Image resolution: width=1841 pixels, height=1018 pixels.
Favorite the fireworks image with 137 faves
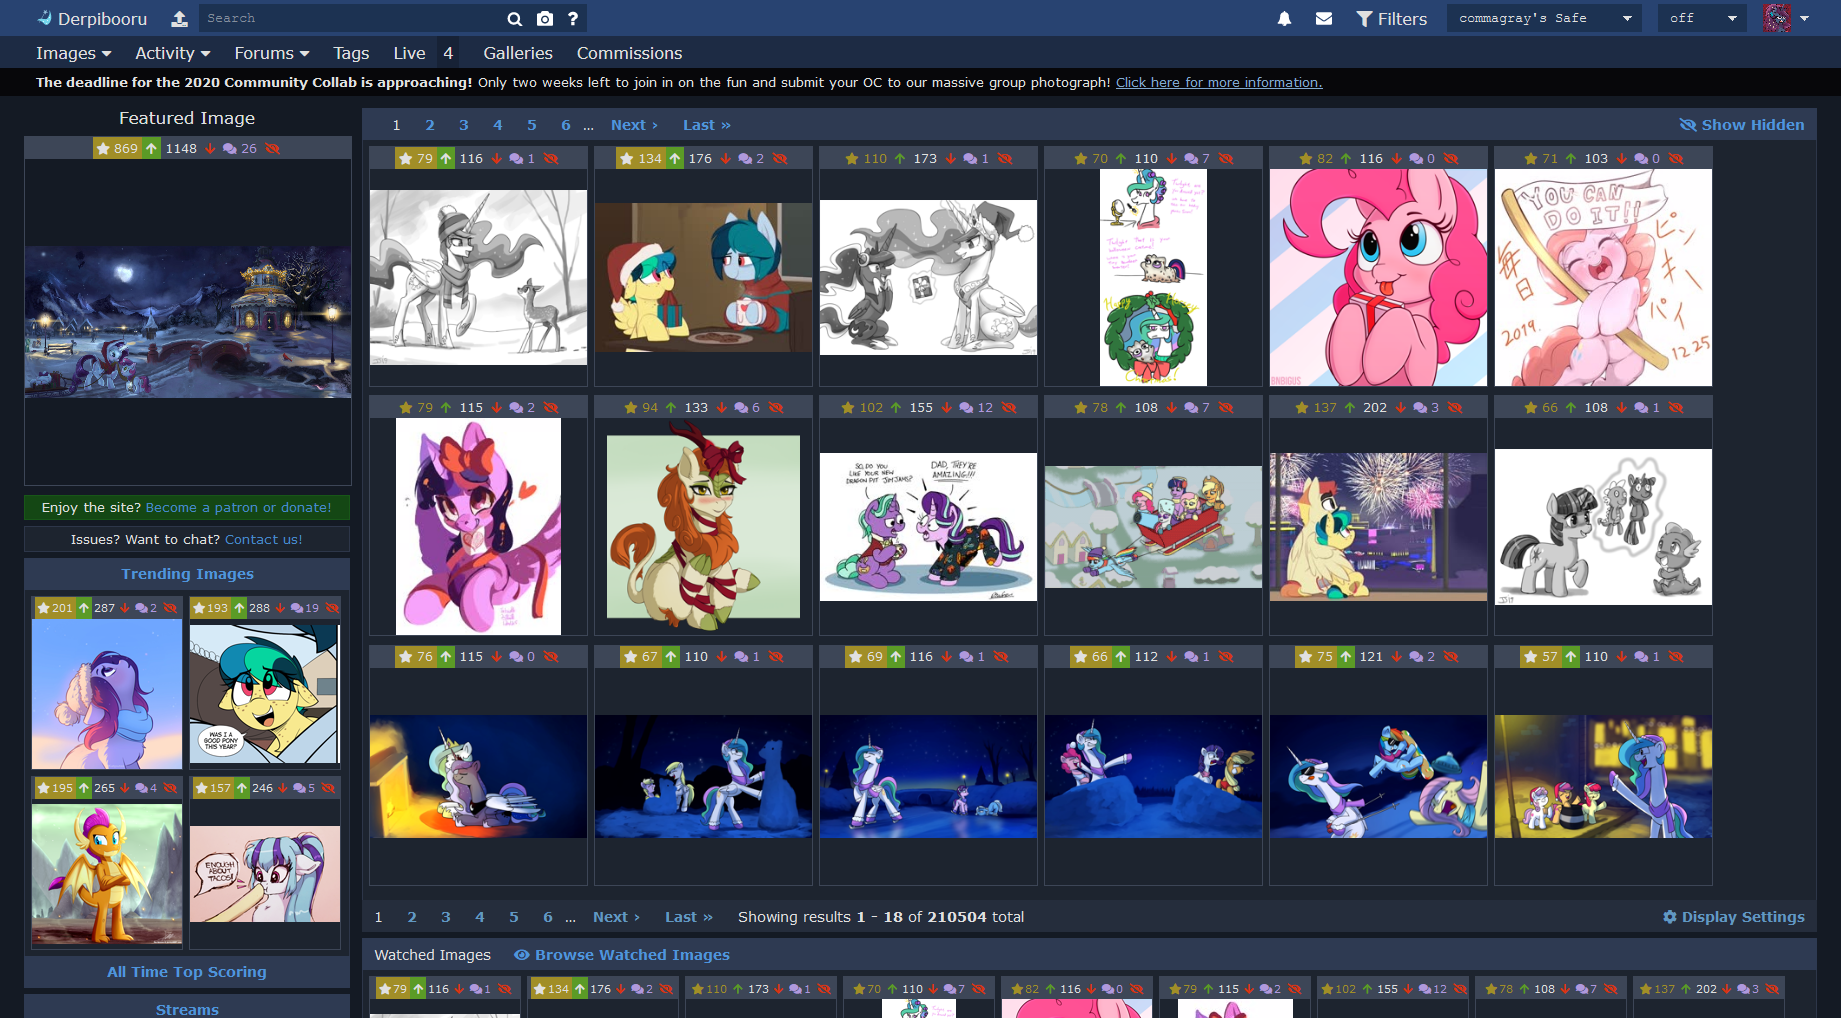1316,407
